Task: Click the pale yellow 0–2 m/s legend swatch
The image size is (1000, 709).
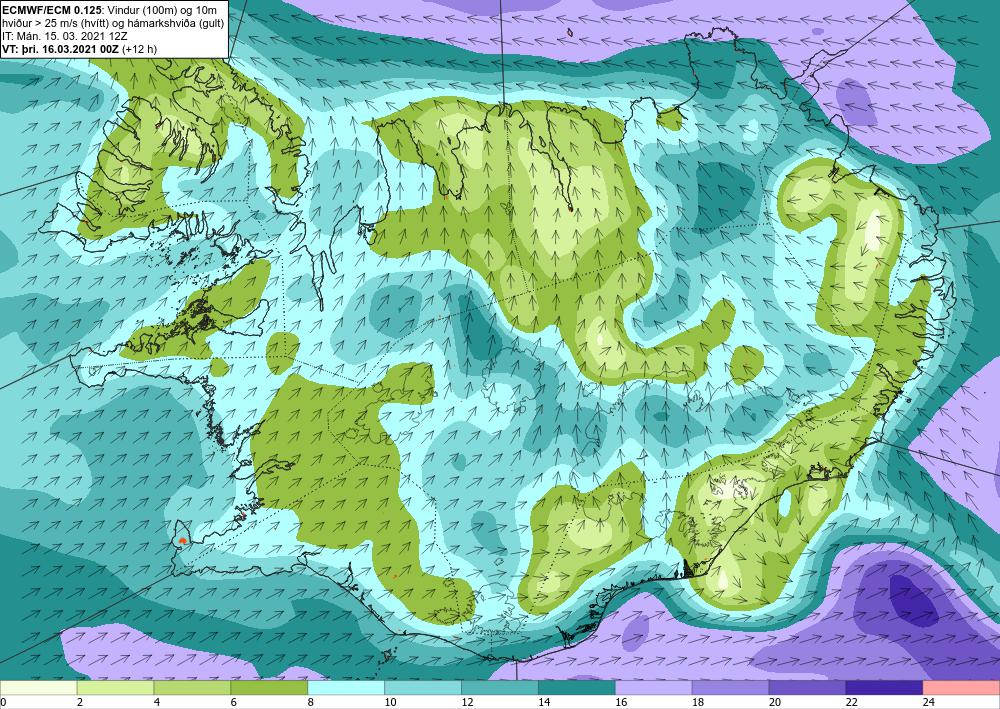Action: point(38,688)
